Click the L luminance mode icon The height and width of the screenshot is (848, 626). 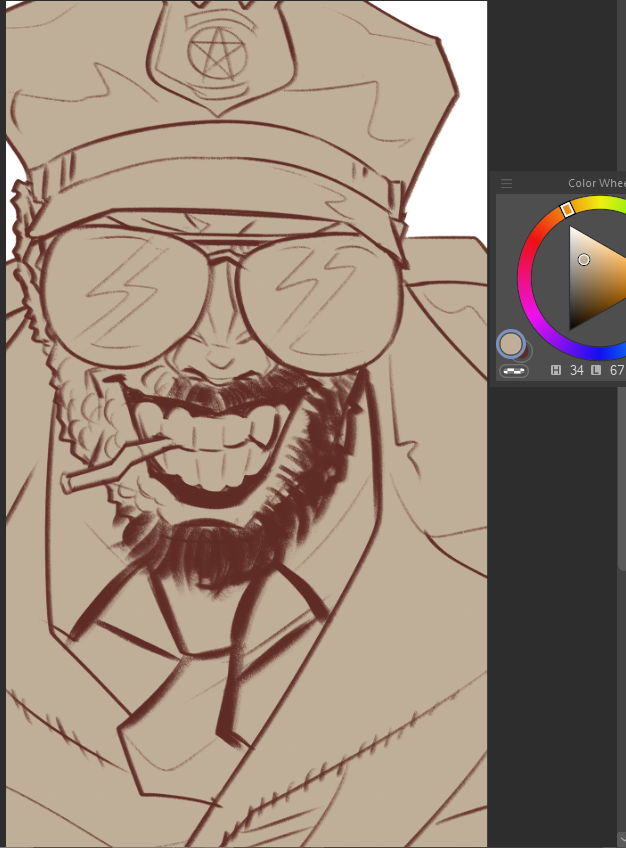(596, 370)
